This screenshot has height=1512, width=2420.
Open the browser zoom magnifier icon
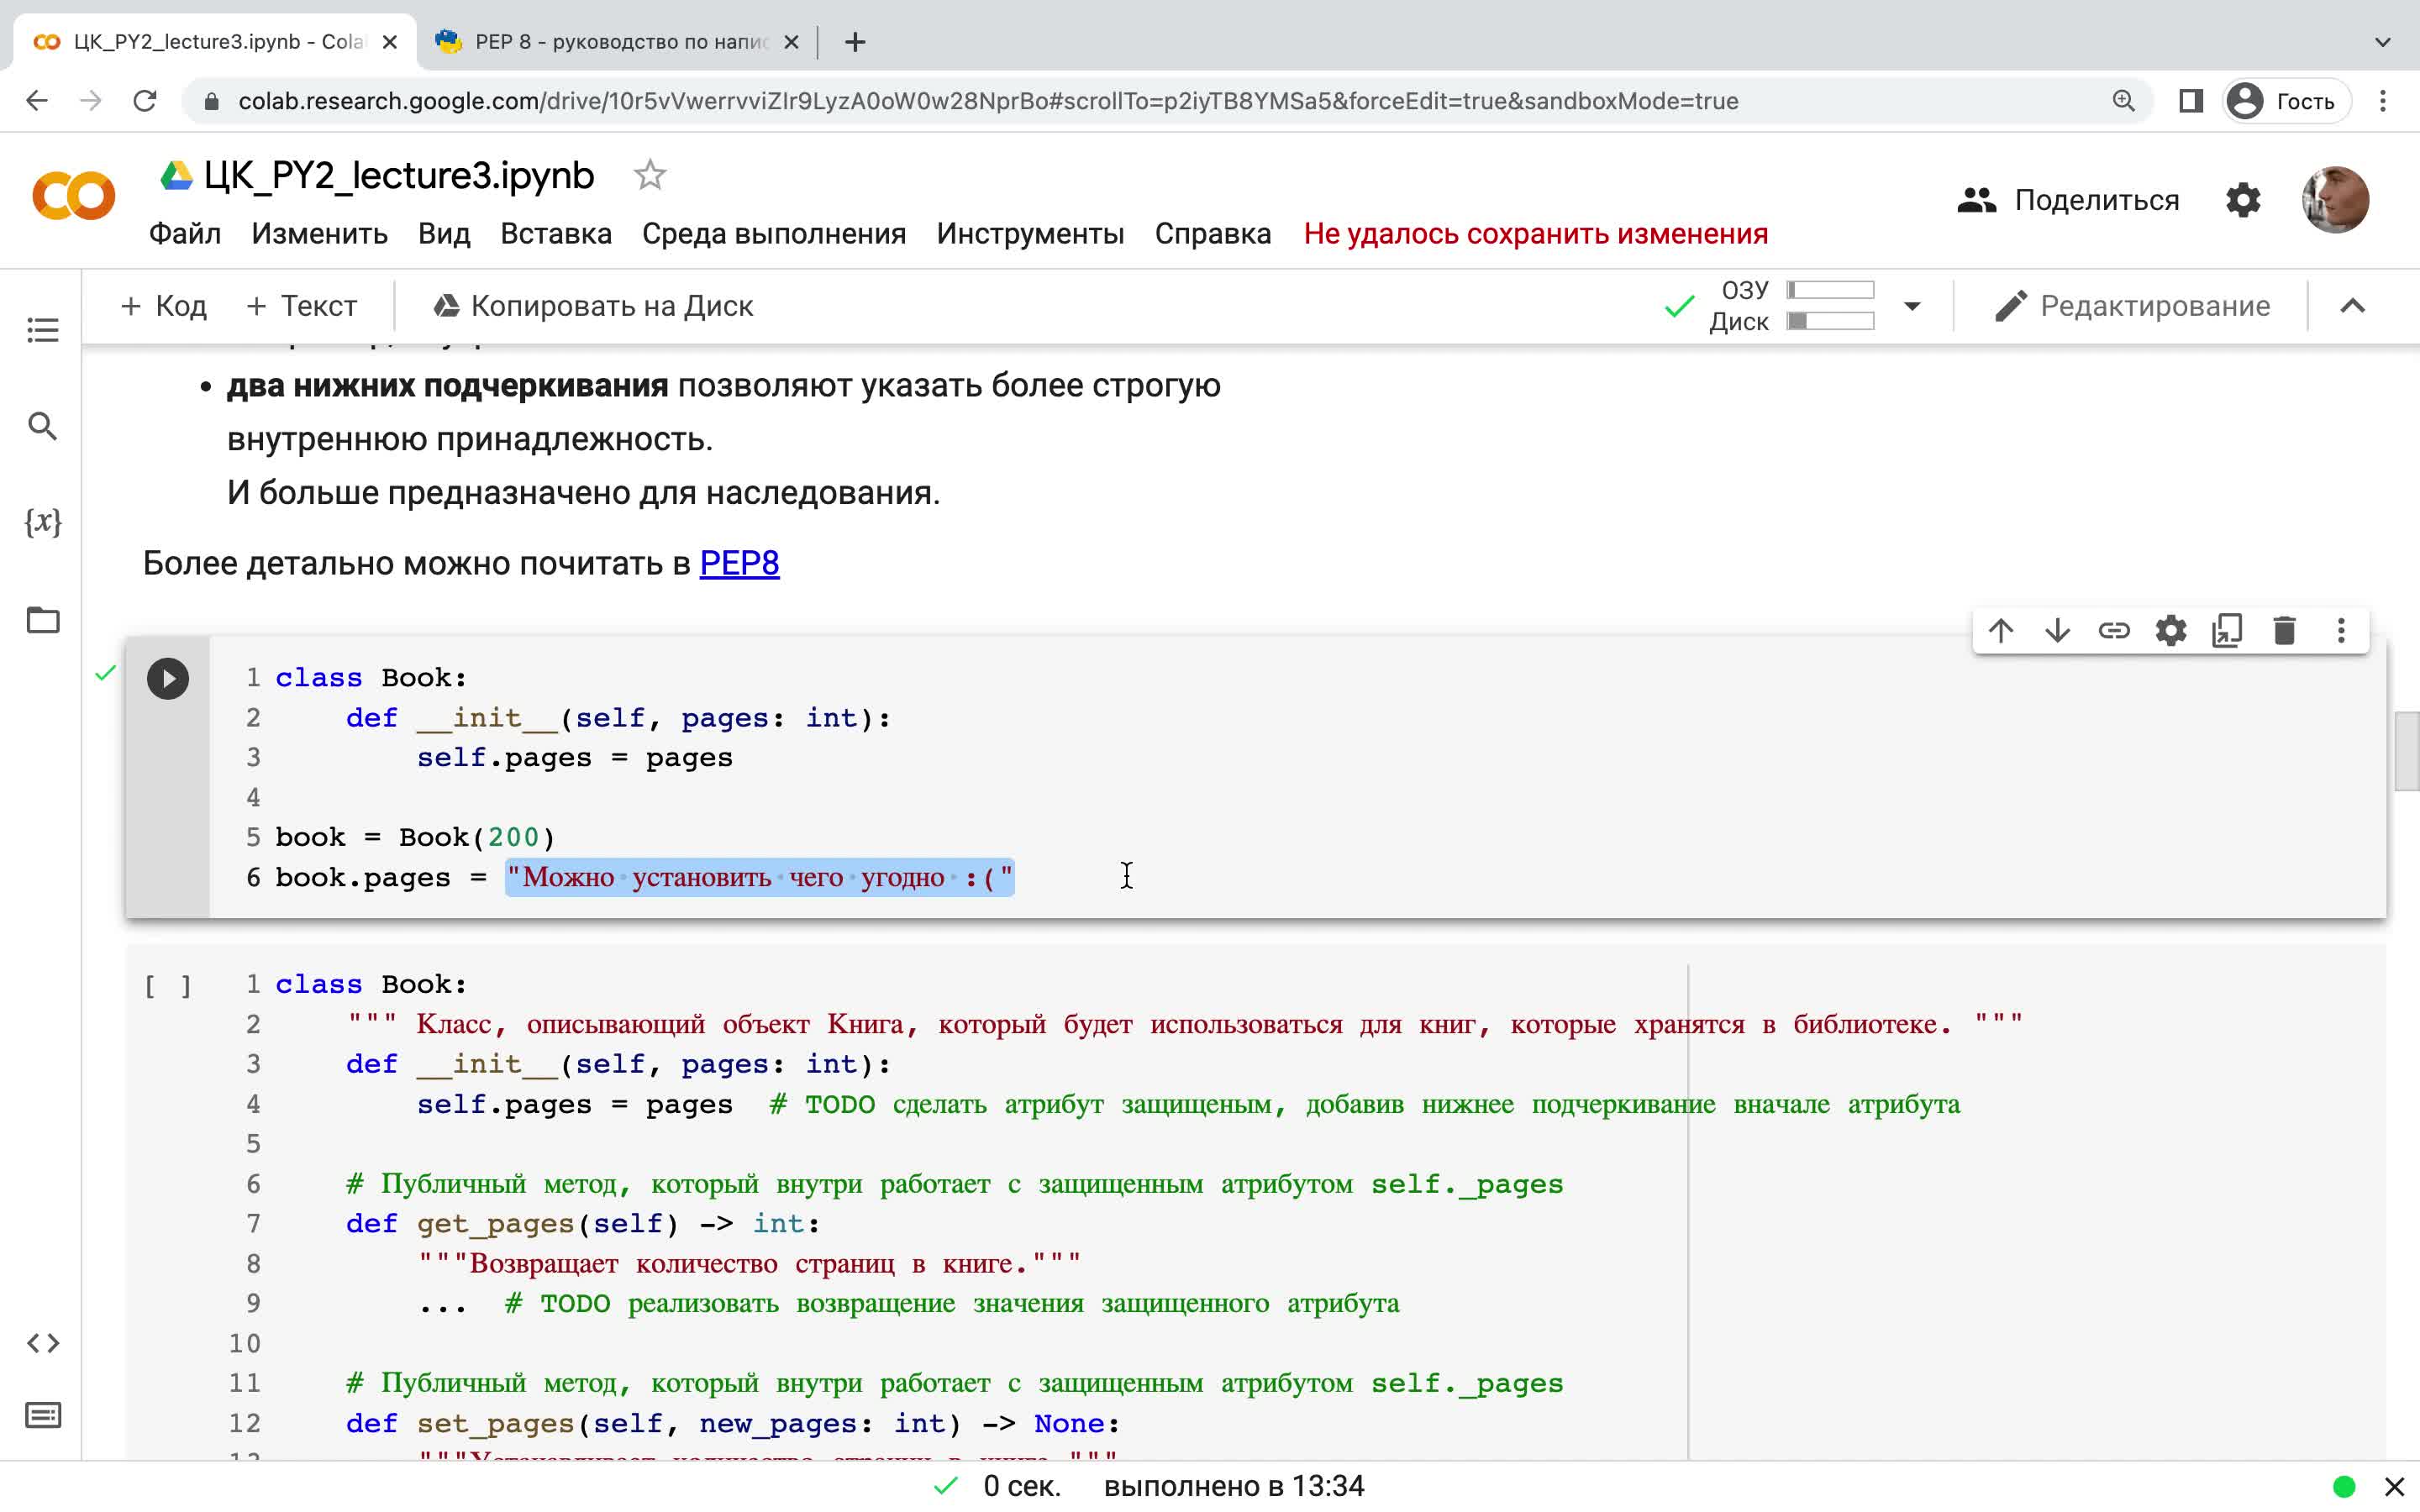click(x=2123, y=101)
